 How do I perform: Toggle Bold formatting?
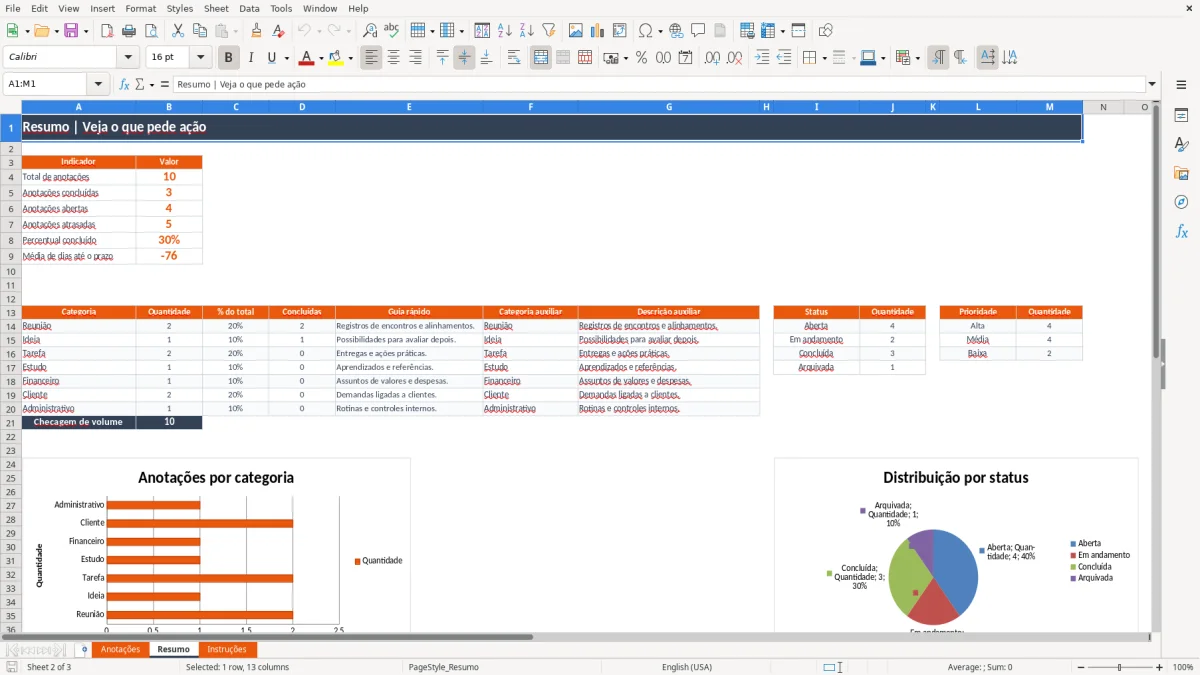(229, 58)
